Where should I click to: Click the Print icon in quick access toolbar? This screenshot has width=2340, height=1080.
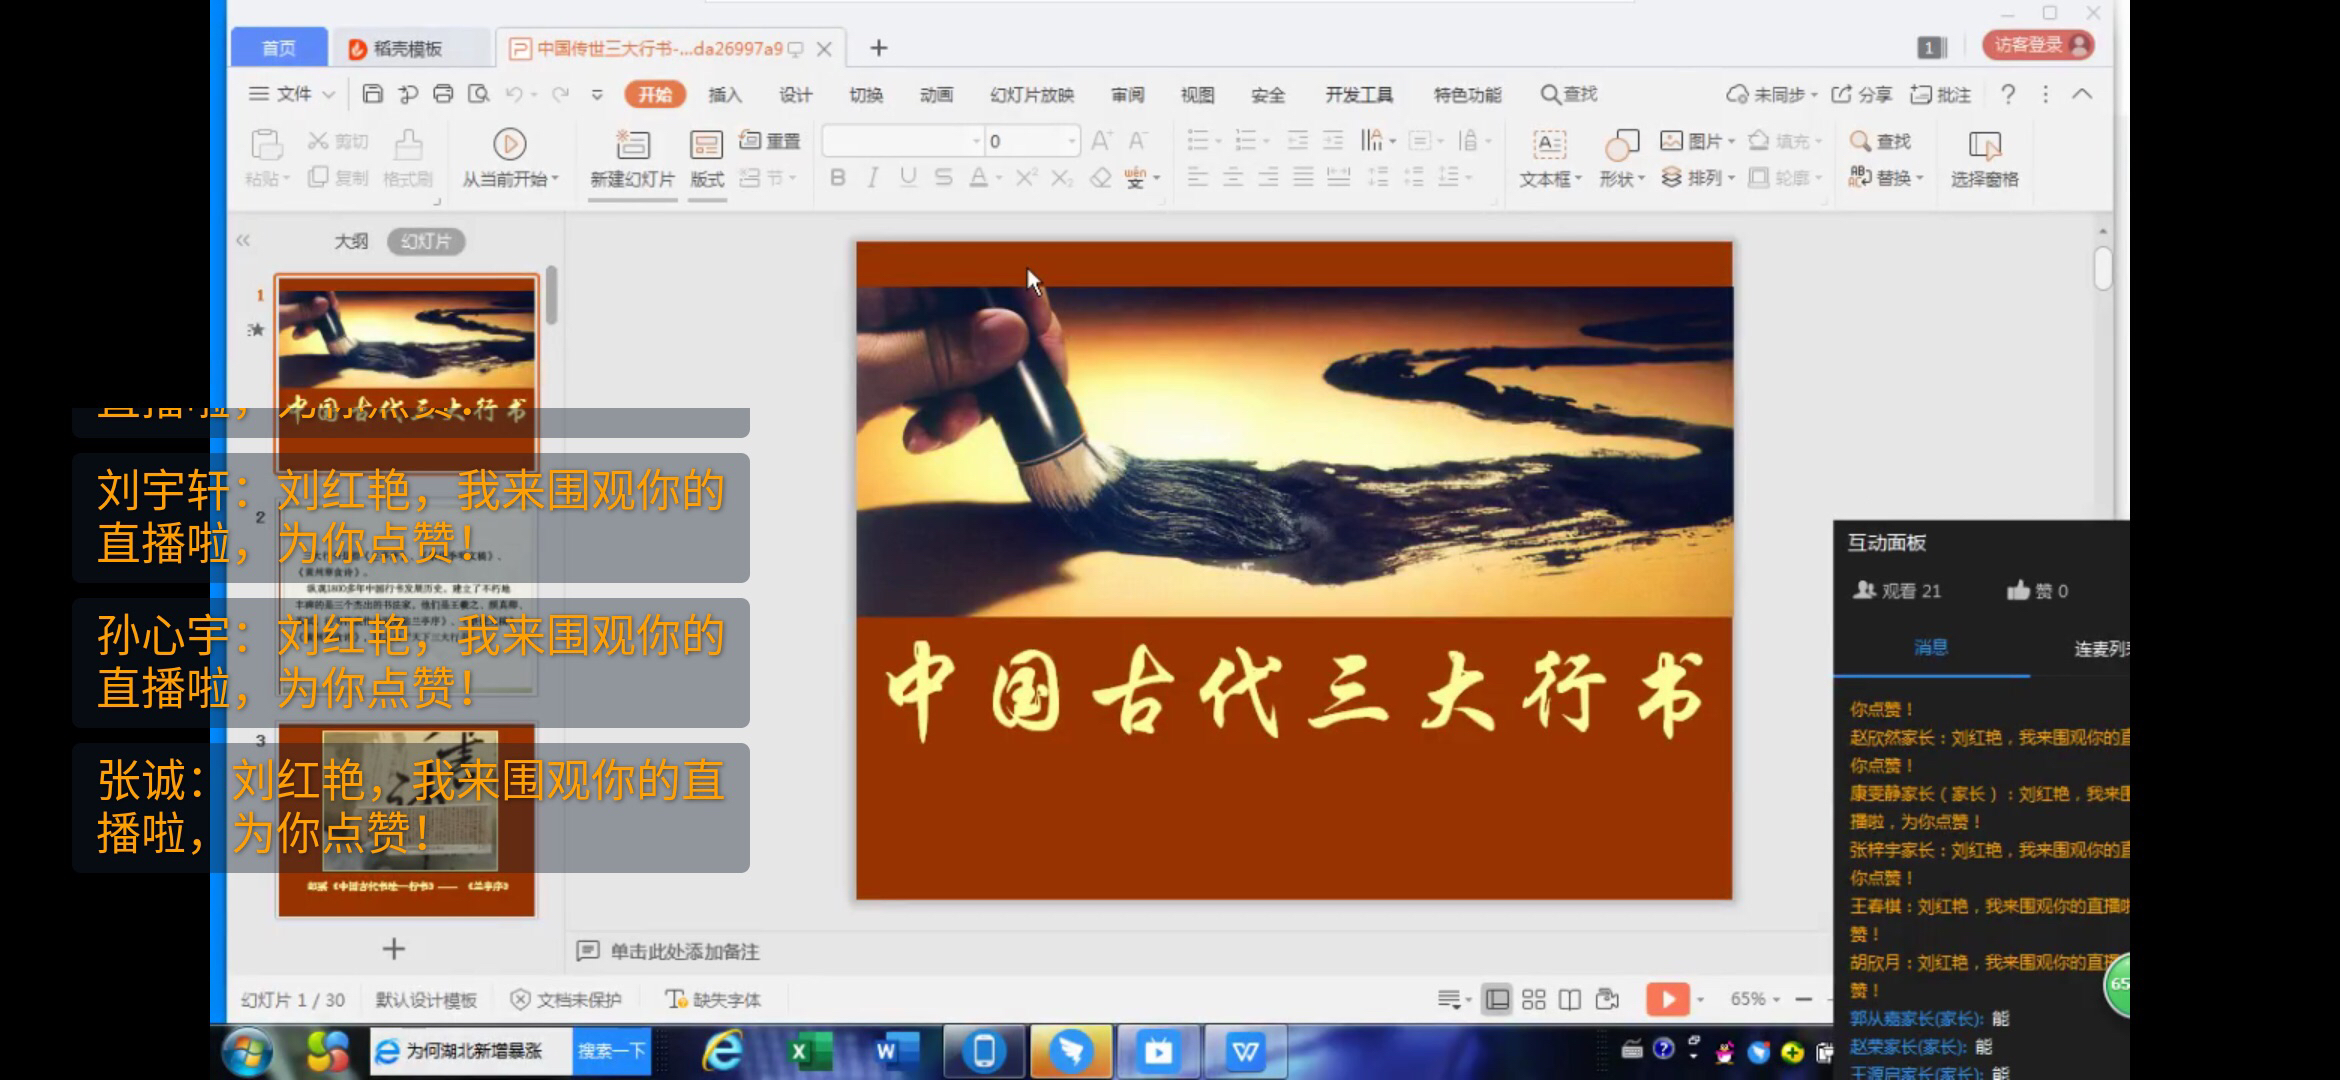(x=443, y=94)
